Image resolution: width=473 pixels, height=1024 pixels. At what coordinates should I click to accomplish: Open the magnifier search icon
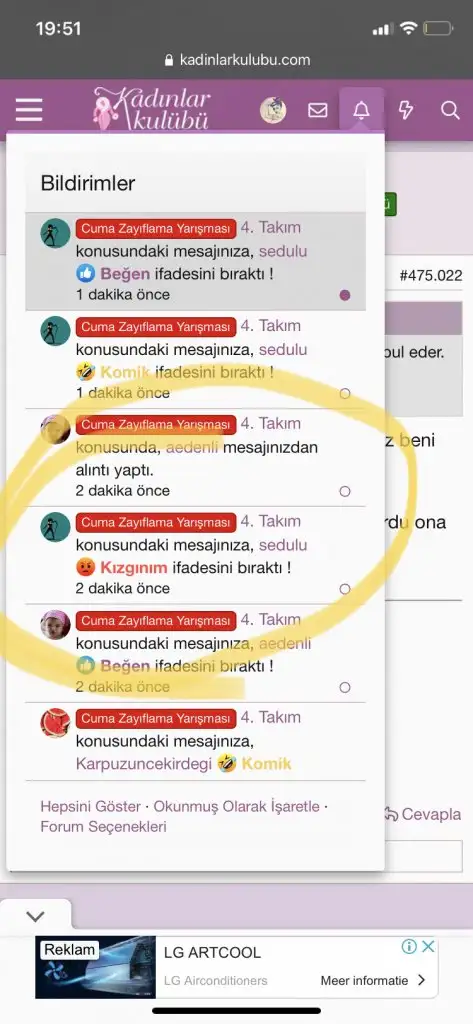pyautogui.click(x=450, y=110)
